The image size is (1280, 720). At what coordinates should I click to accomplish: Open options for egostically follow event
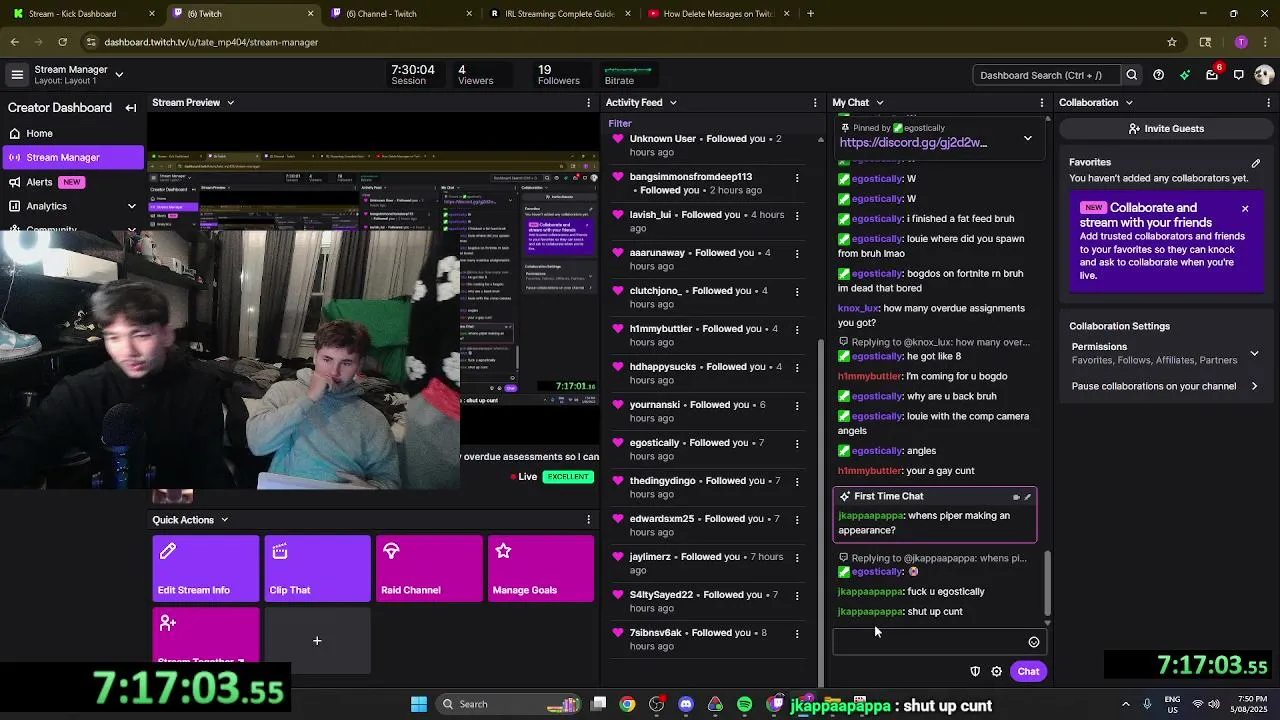[x=797, y=443]
